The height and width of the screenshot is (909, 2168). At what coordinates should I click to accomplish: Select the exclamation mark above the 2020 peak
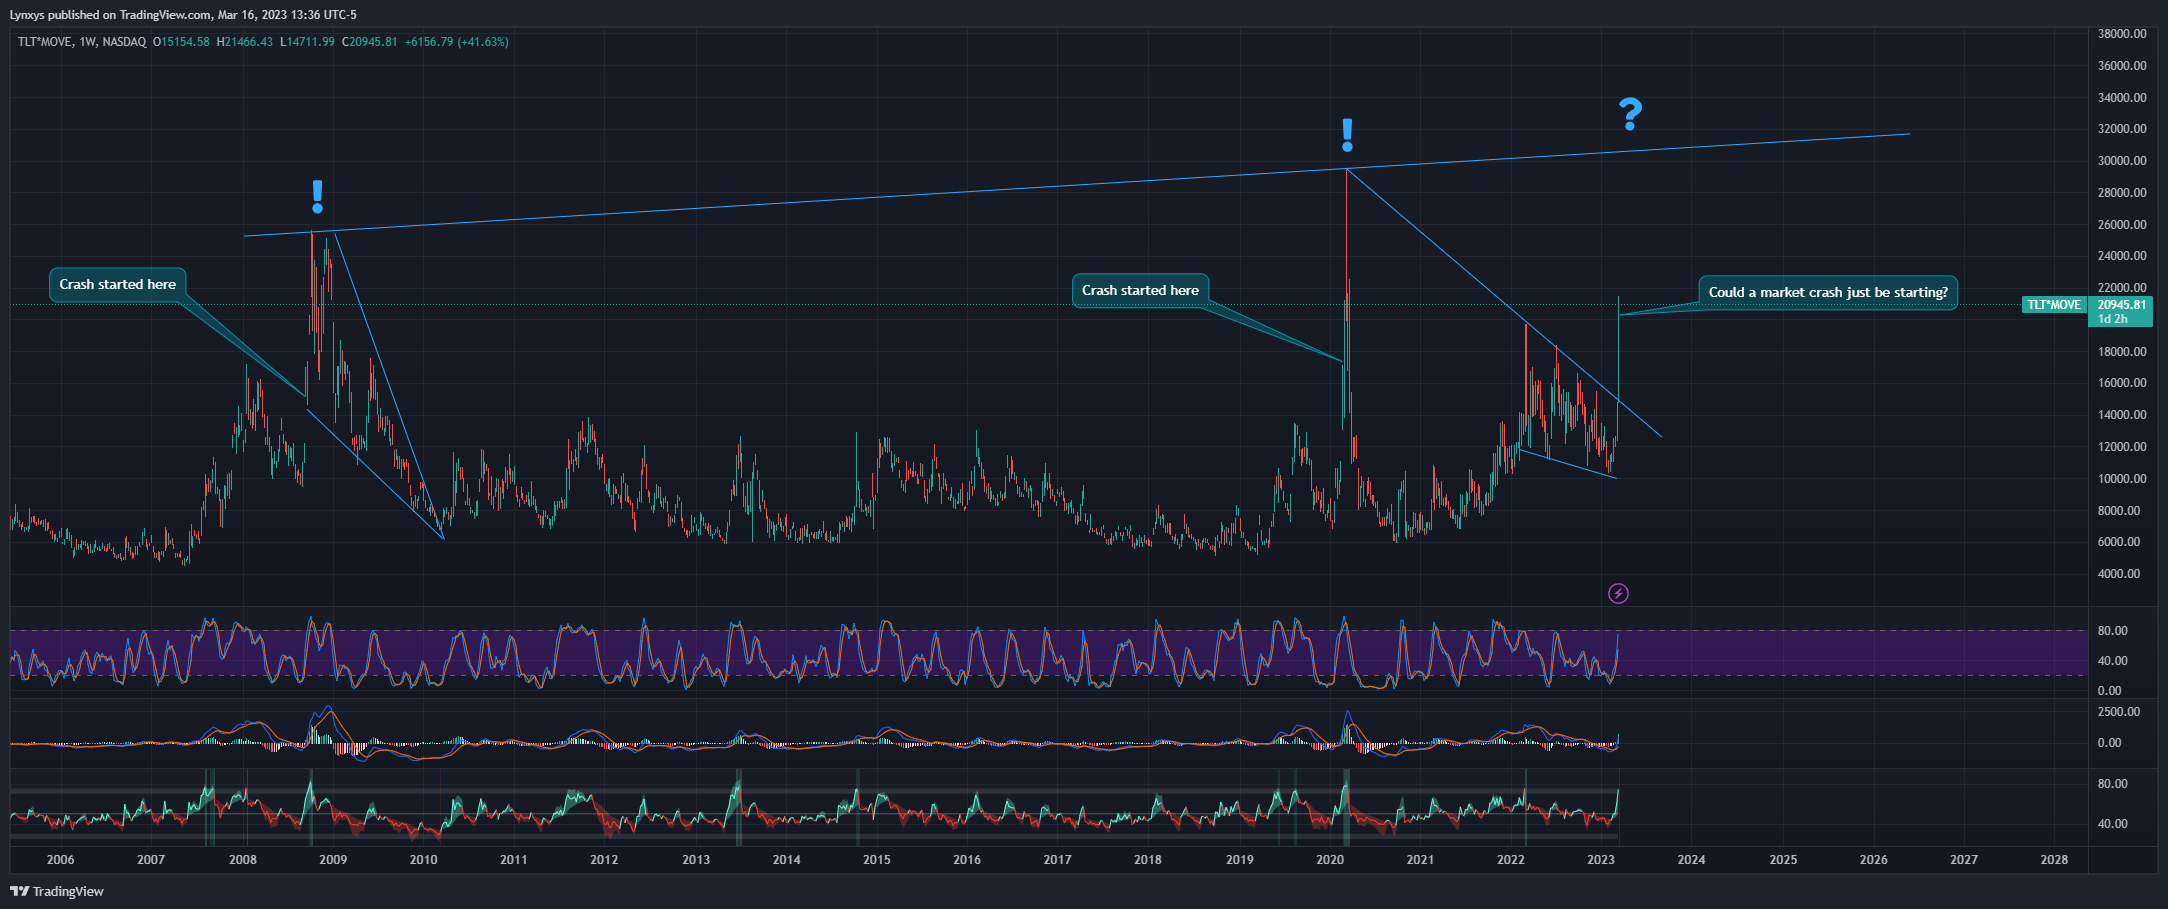point(1347,135)
